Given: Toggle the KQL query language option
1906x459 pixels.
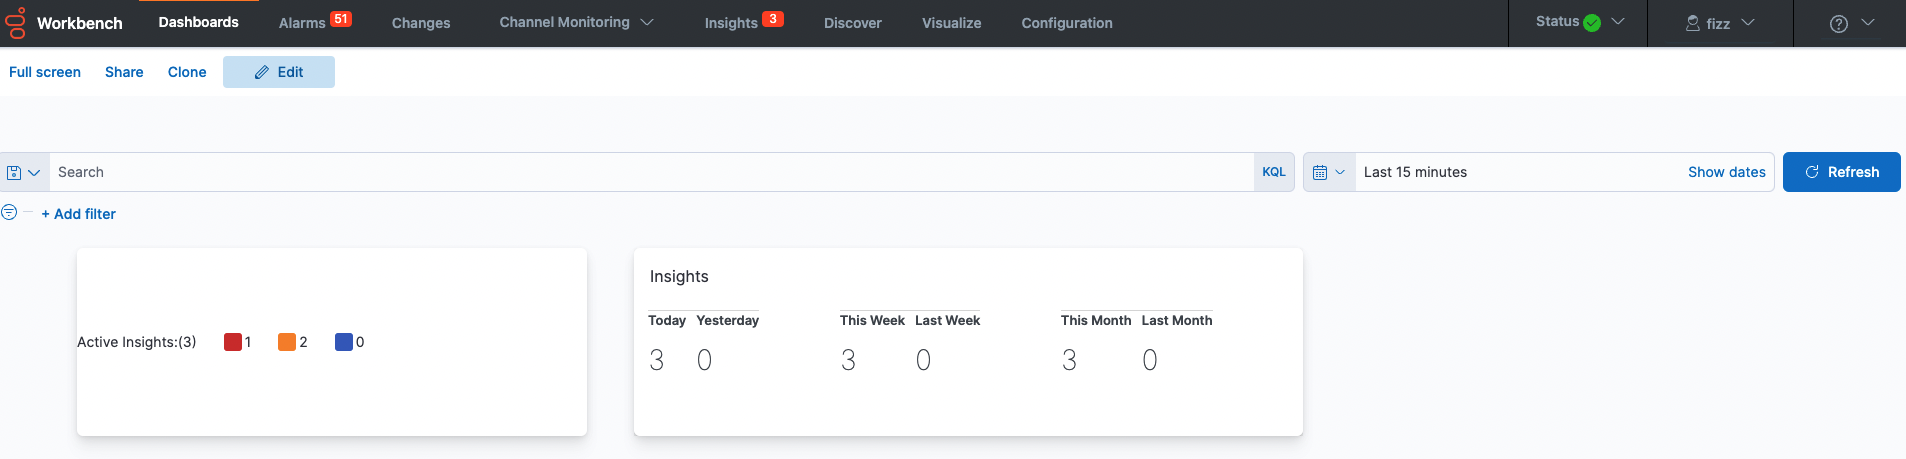Looking at the screenshot, I should pos(1274,172).
